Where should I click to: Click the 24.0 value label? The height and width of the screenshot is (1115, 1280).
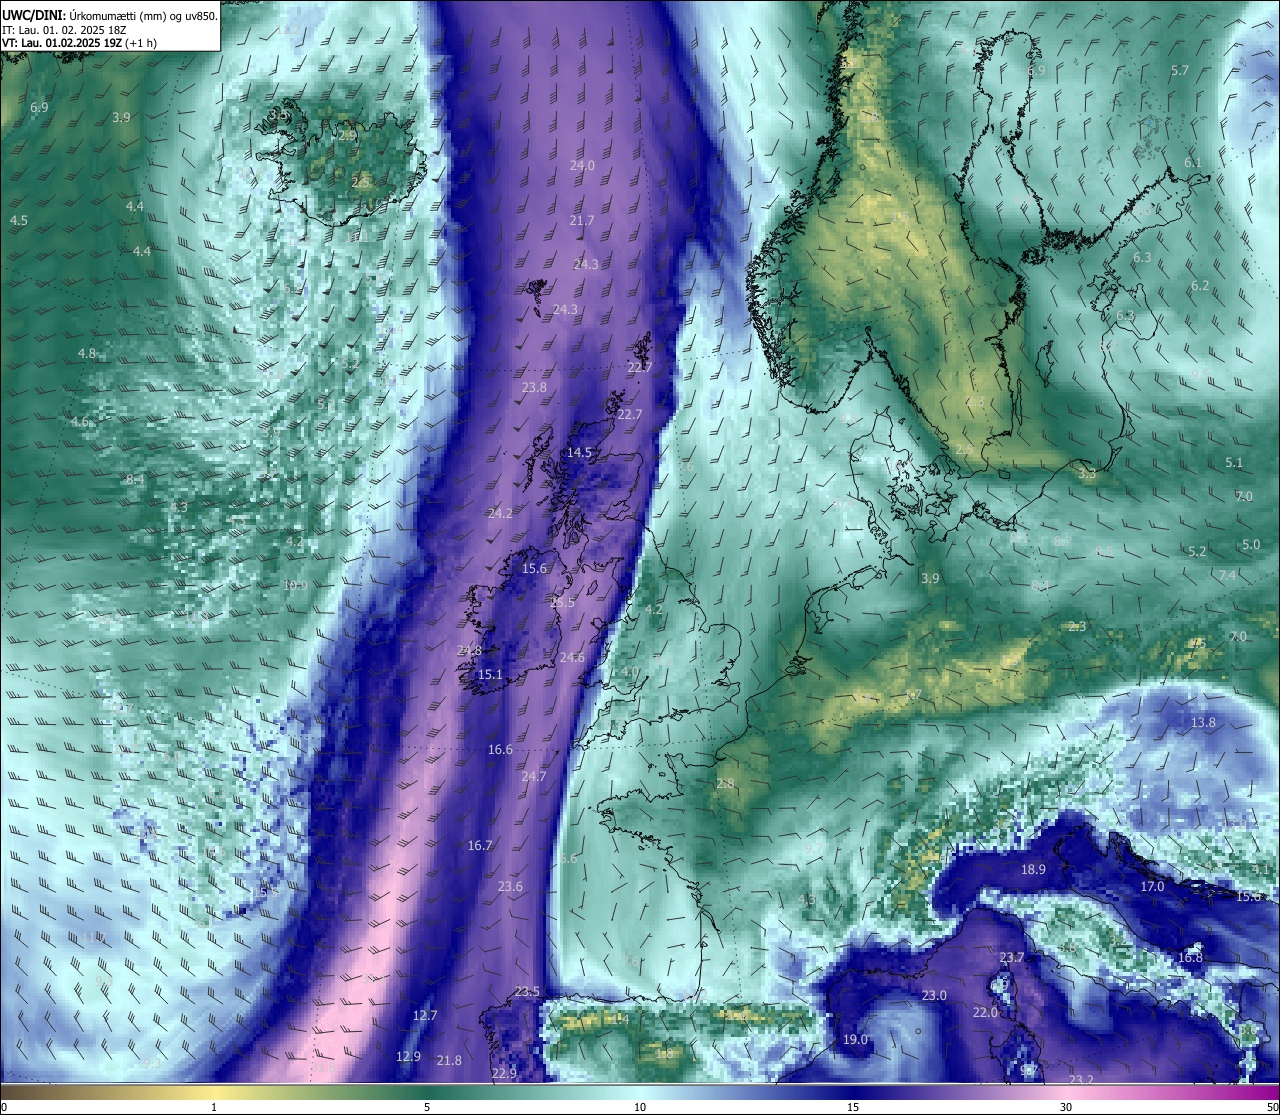point(582,165)
